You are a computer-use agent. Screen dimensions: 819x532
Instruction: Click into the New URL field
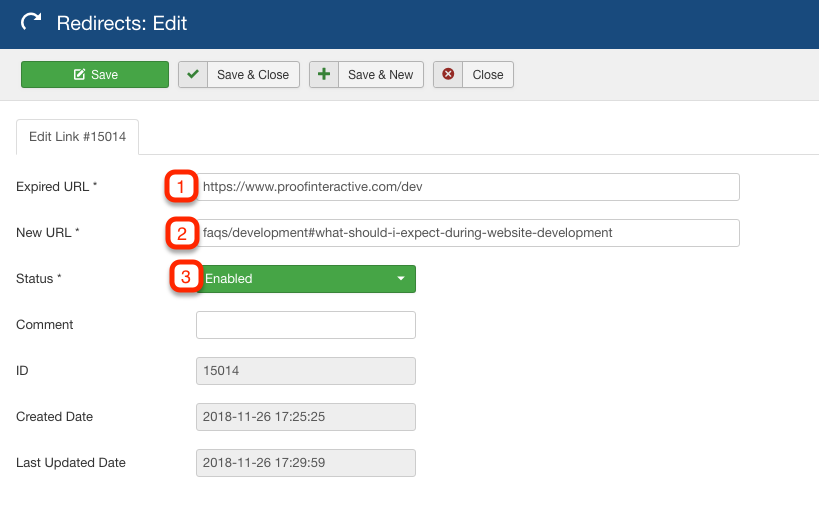467,233
